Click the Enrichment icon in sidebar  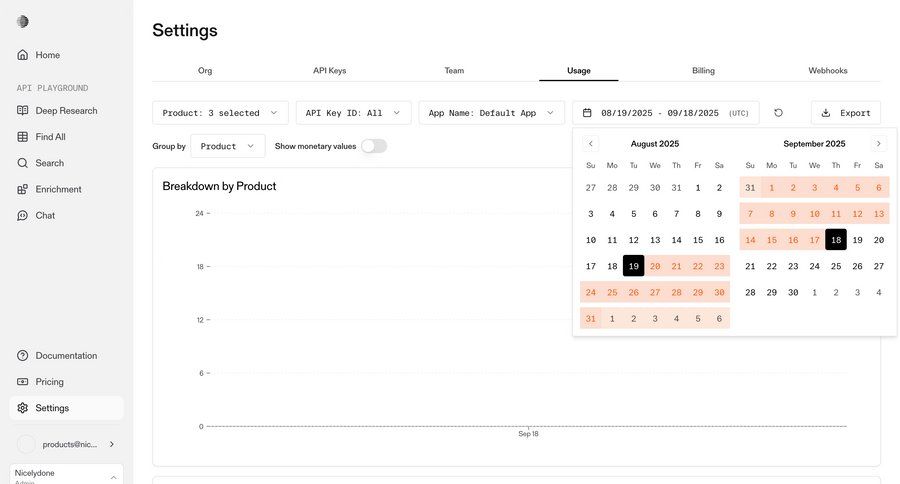click(23, 189)
